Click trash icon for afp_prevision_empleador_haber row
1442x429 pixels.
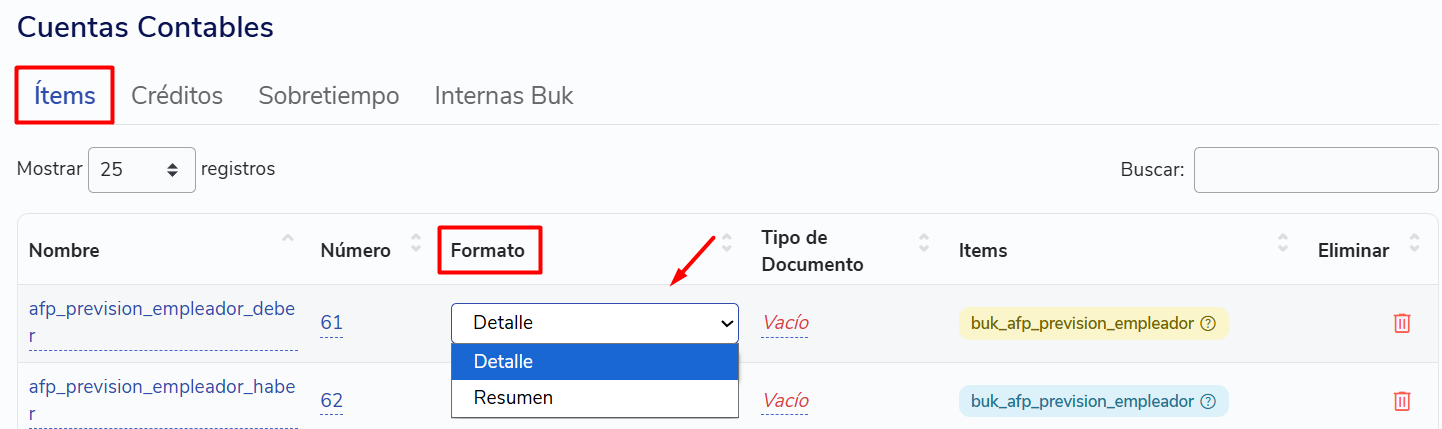(x=1402, y=401)
